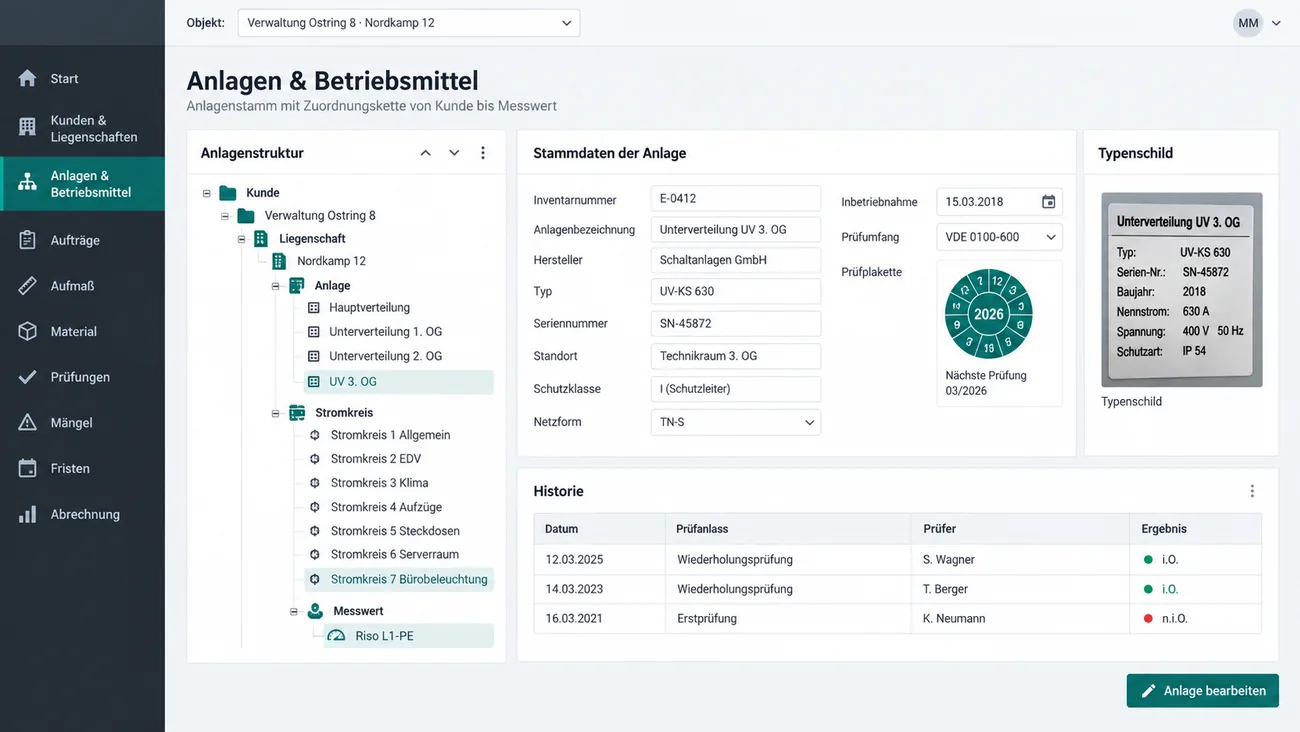Image resolution: width=1300 pixels, height=732 pixels.
Task: Open the Prüfungen section in sidebar
Action: (x=82, y=377)
